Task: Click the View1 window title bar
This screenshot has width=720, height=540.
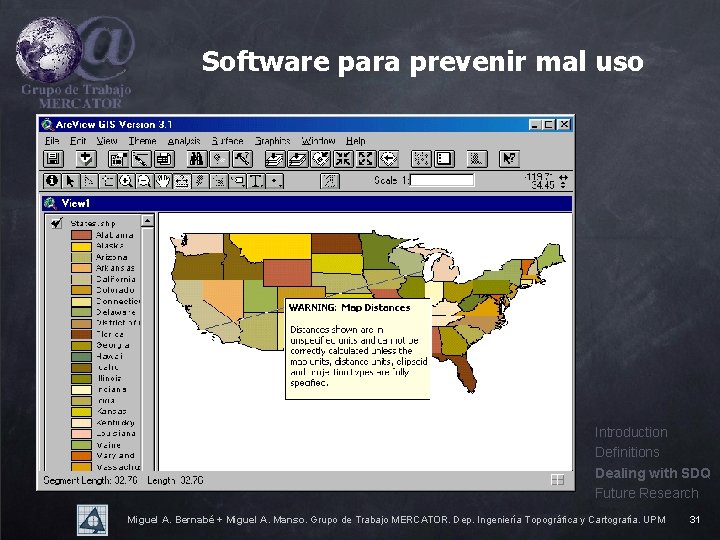Action: [307, 203]
